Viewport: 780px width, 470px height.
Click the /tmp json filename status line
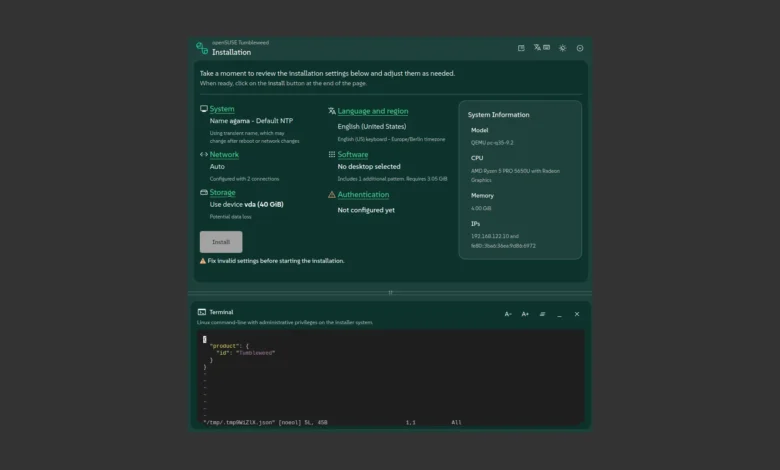pyautogui.click(x=265, y=422)
